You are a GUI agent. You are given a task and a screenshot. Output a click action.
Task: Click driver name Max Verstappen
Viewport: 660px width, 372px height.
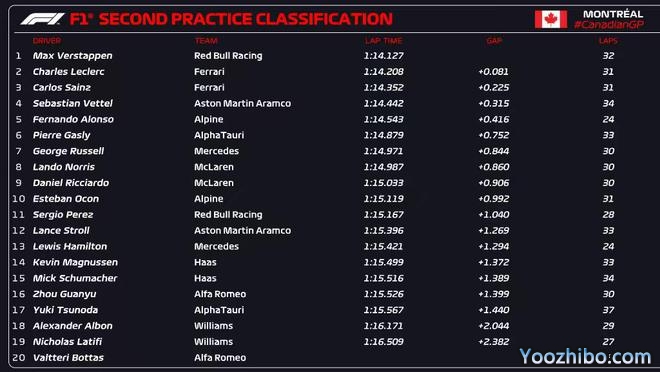point(72,56)
